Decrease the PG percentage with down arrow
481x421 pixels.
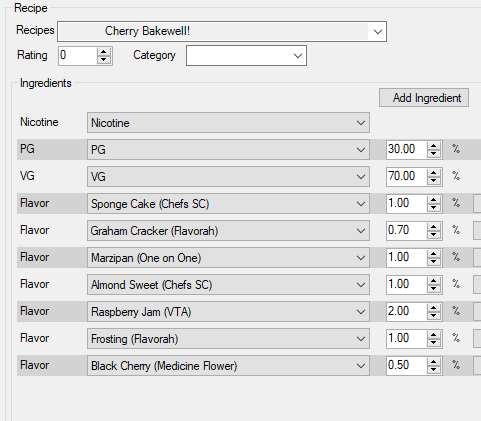[434, 154]
